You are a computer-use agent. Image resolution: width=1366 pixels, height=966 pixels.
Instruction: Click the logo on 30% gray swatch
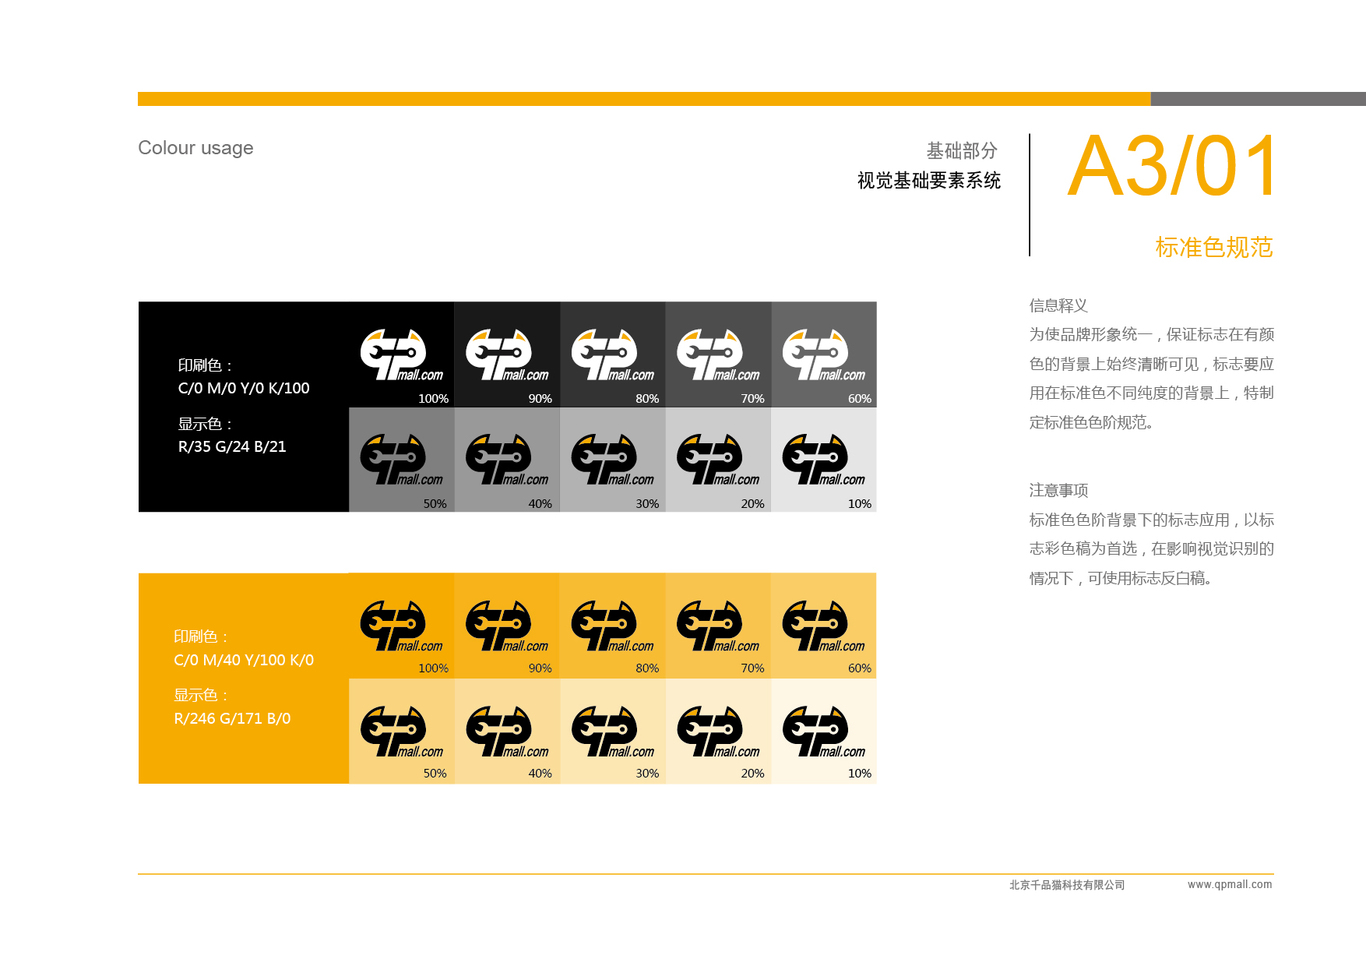pyautogui.click(x=613, y=460)
